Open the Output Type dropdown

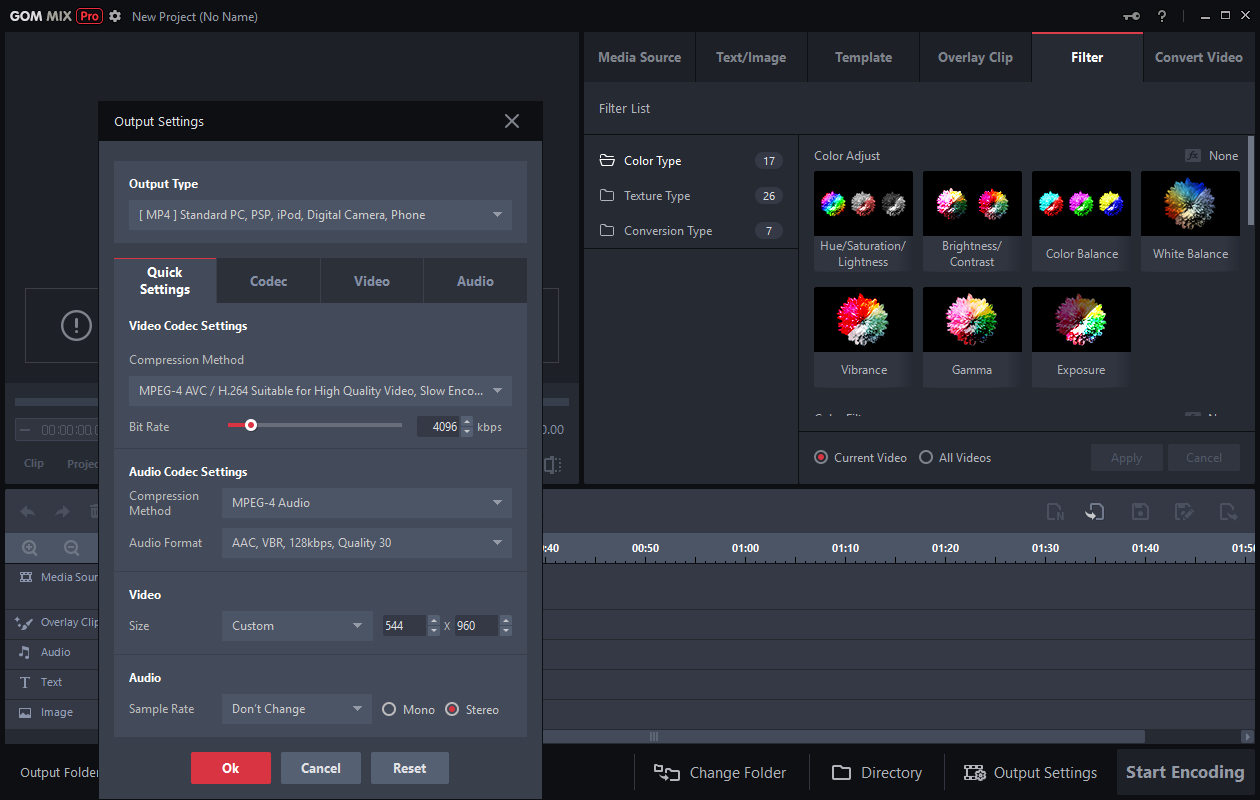(320, 215)
